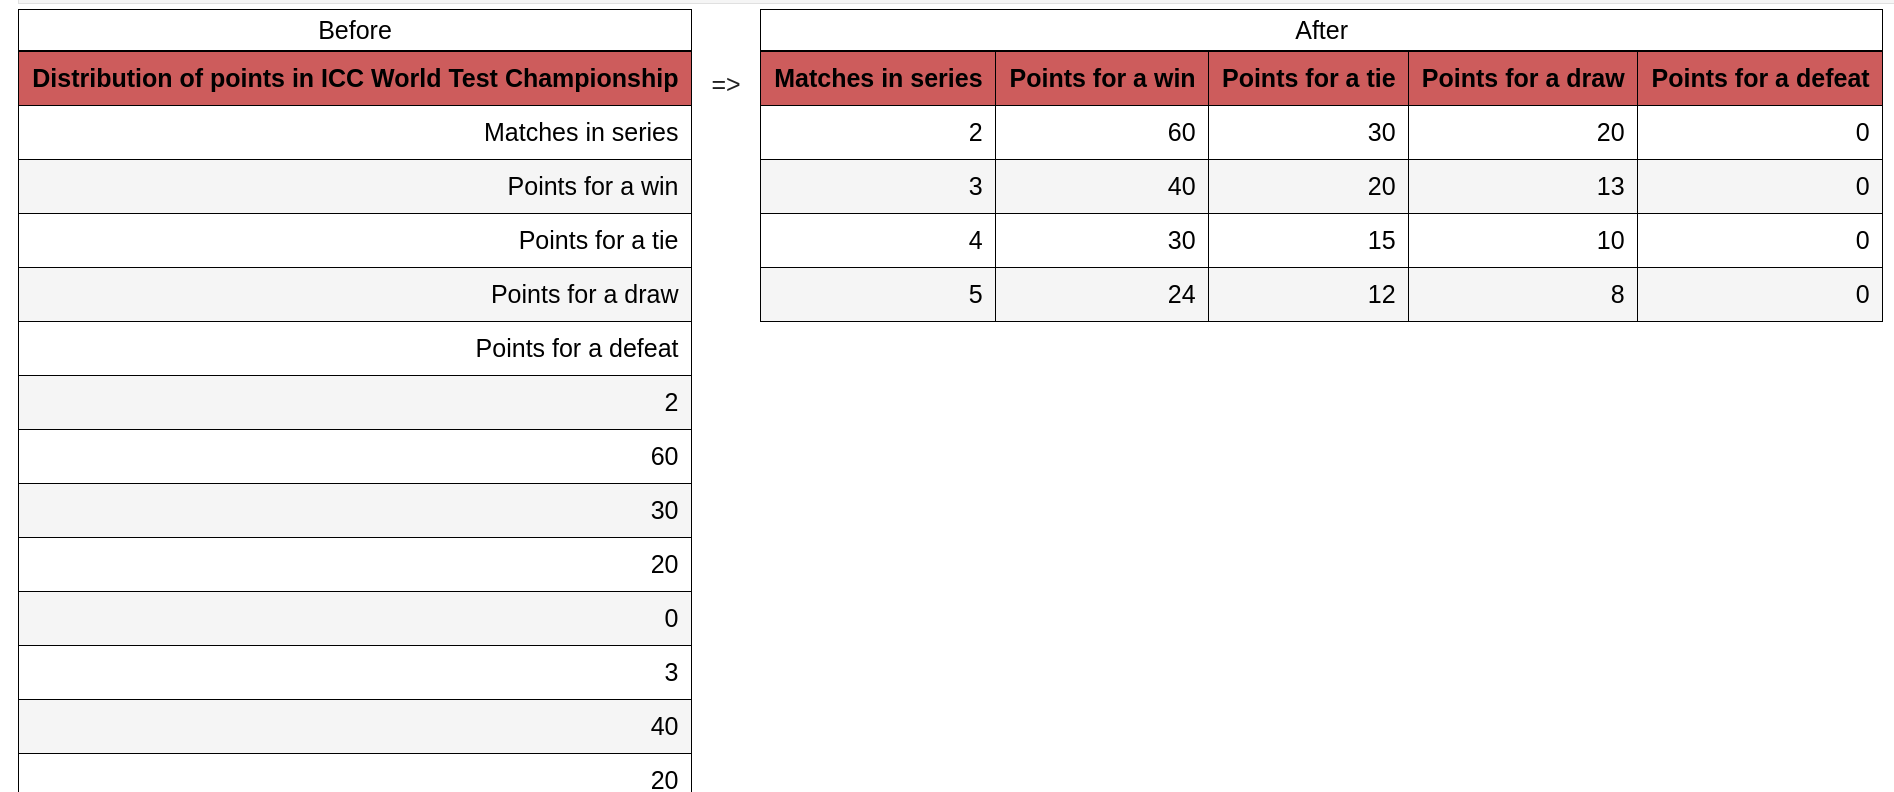The height and width of the screenshot is (792, 1894).
Task: Click the 'Points for a draw' row in the Before table
Action: (355, 294)
